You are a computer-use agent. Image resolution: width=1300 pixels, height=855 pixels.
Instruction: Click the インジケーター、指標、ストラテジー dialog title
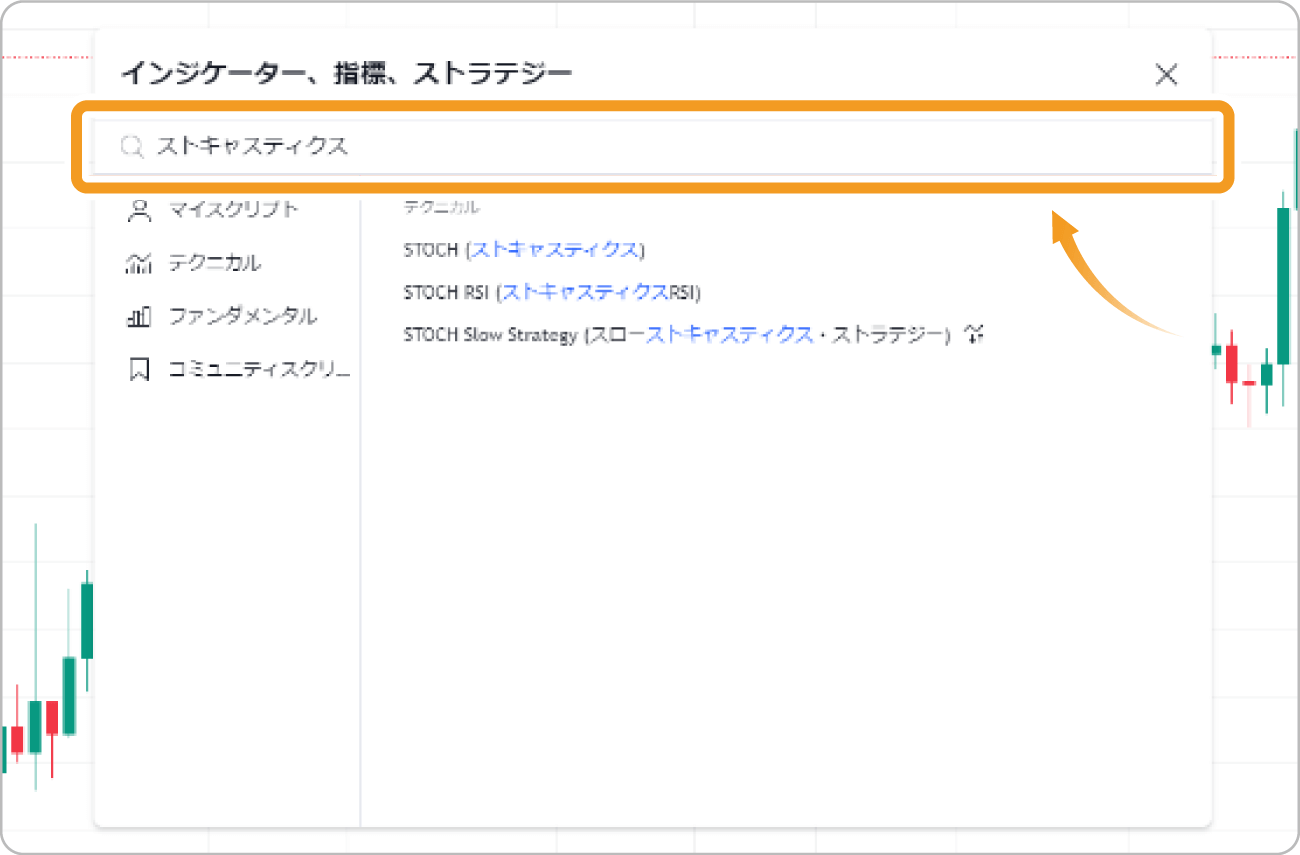pos(346,74)
